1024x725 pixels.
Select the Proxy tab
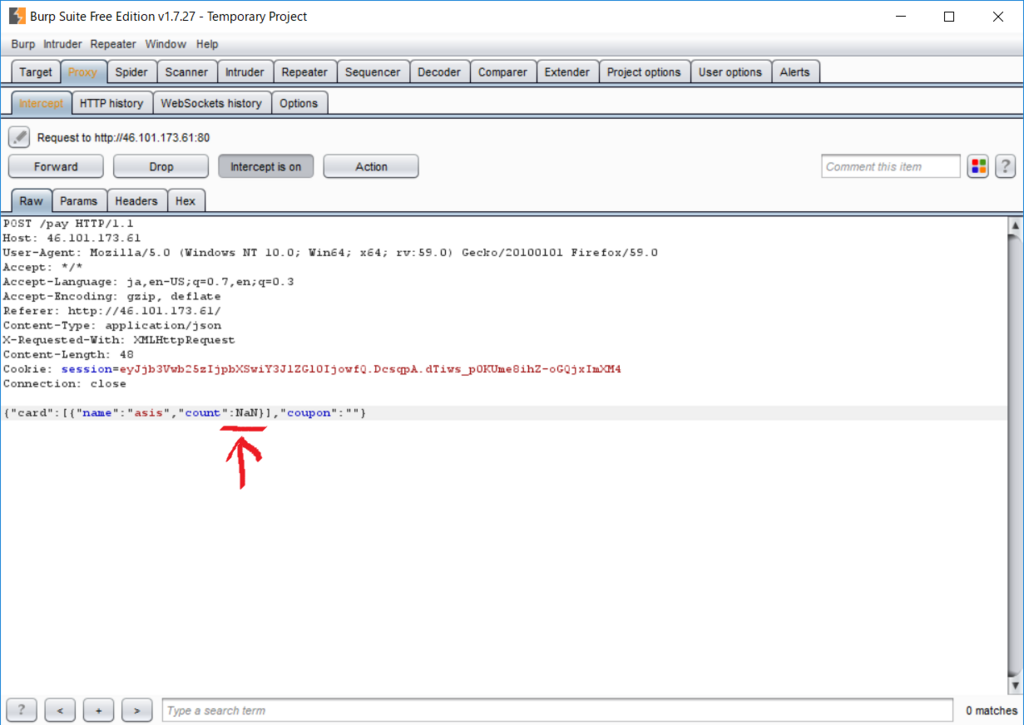point(82,72)
